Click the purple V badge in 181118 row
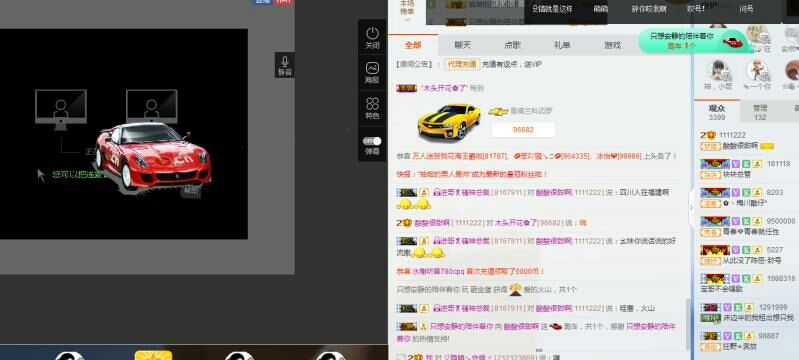 coord(736,164)
